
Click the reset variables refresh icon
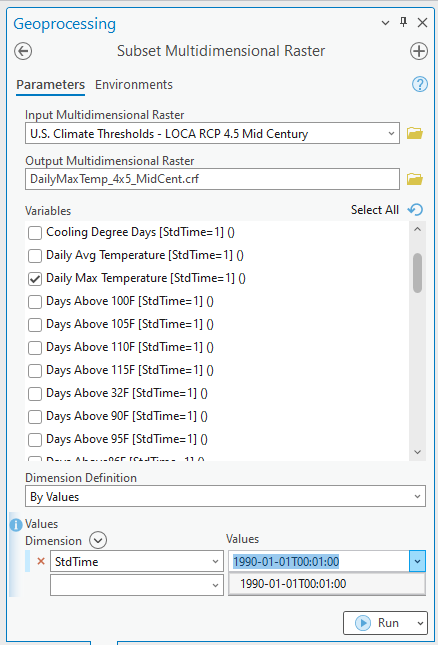click(415, 210)
